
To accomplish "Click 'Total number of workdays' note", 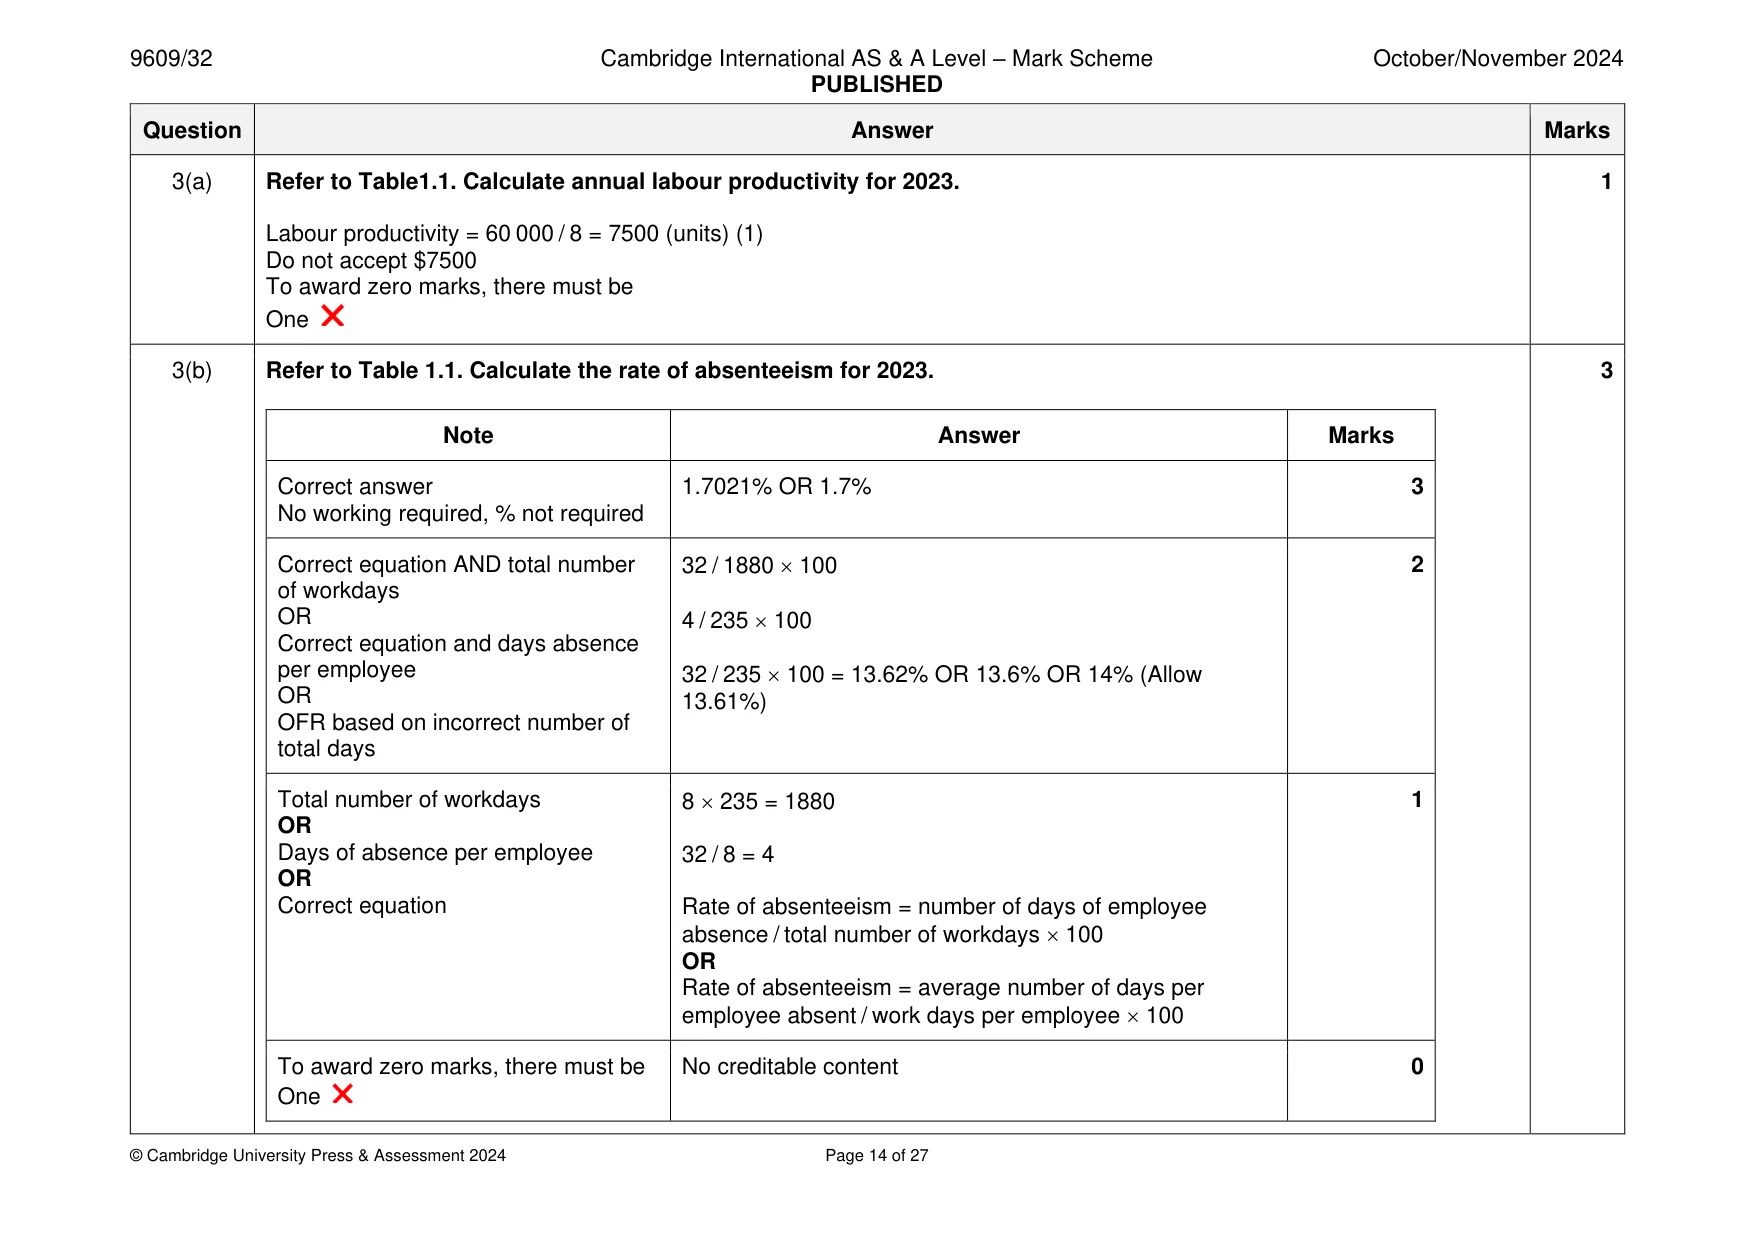I will point(409,800).
